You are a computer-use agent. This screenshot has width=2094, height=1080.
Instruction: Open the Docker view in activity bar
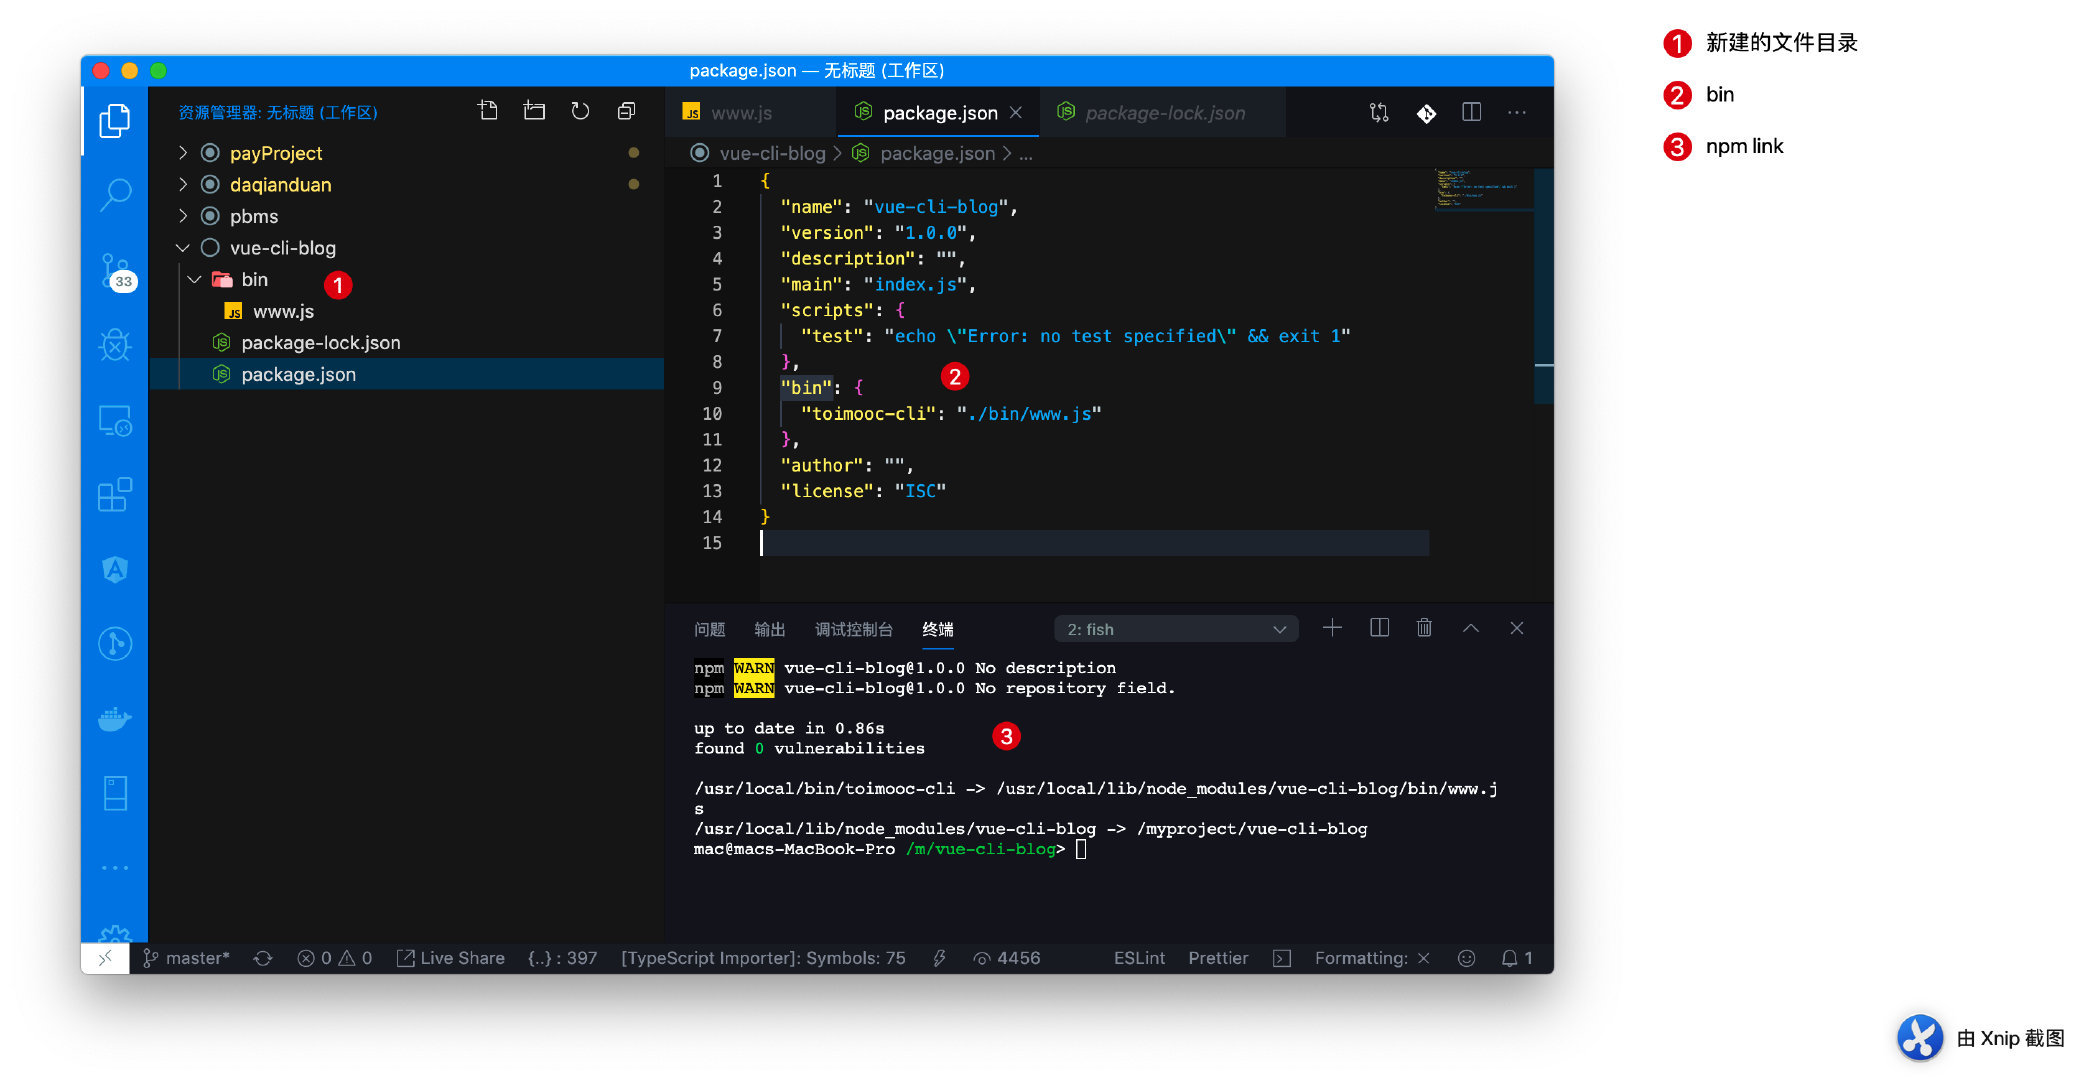115,718
